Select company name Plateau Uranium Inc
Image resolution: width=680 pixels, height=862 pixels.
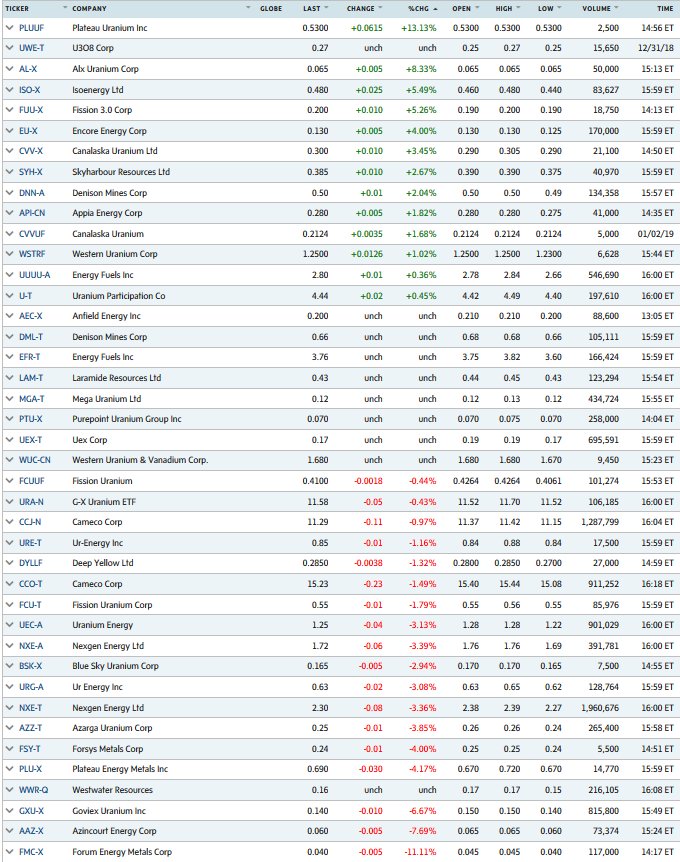point(110,27)
